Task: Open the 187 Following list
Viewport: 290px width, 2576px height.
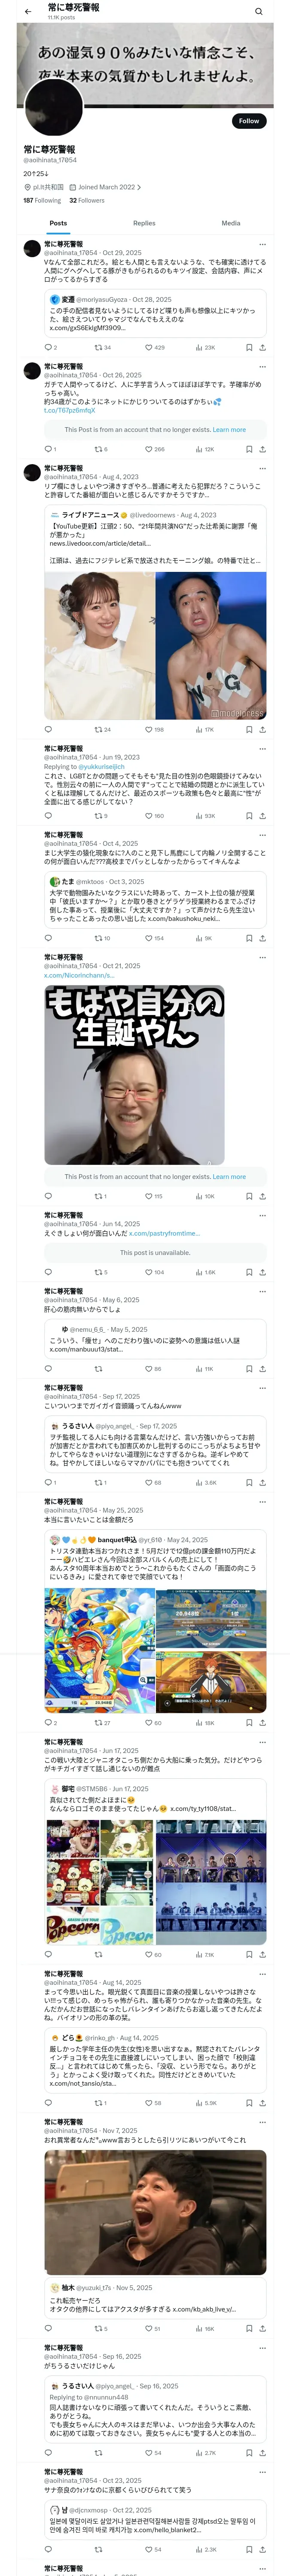Action: click(x=42, y=200)
